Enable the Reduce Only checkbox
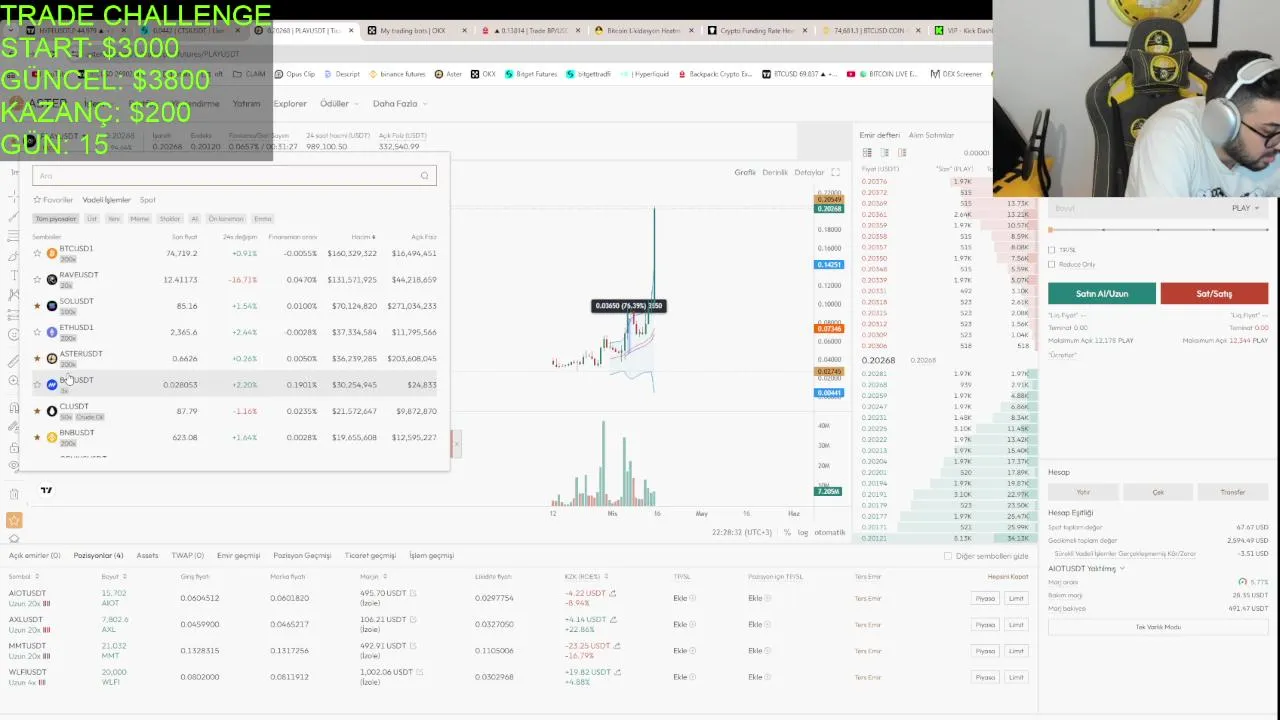Screen dimensions: 1280x720 click(x=1051, y=265)
